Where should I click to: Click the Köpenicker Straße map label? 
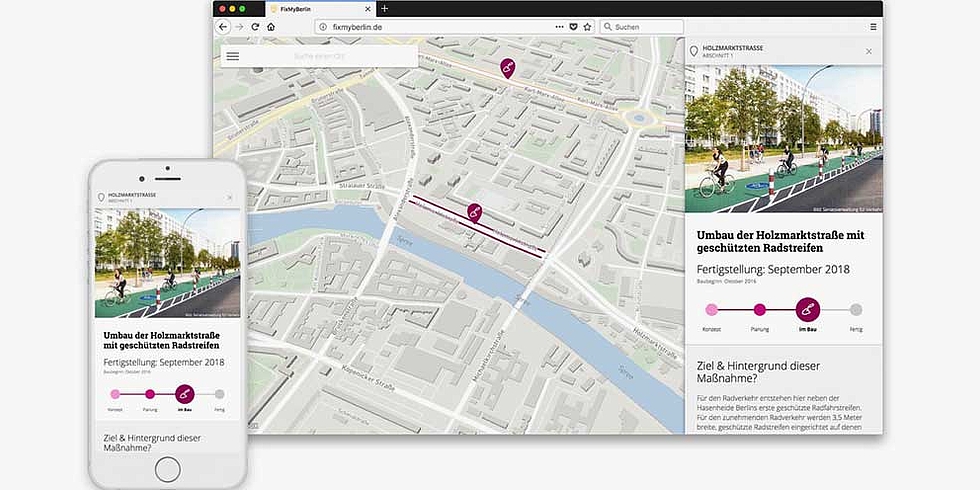371,379
